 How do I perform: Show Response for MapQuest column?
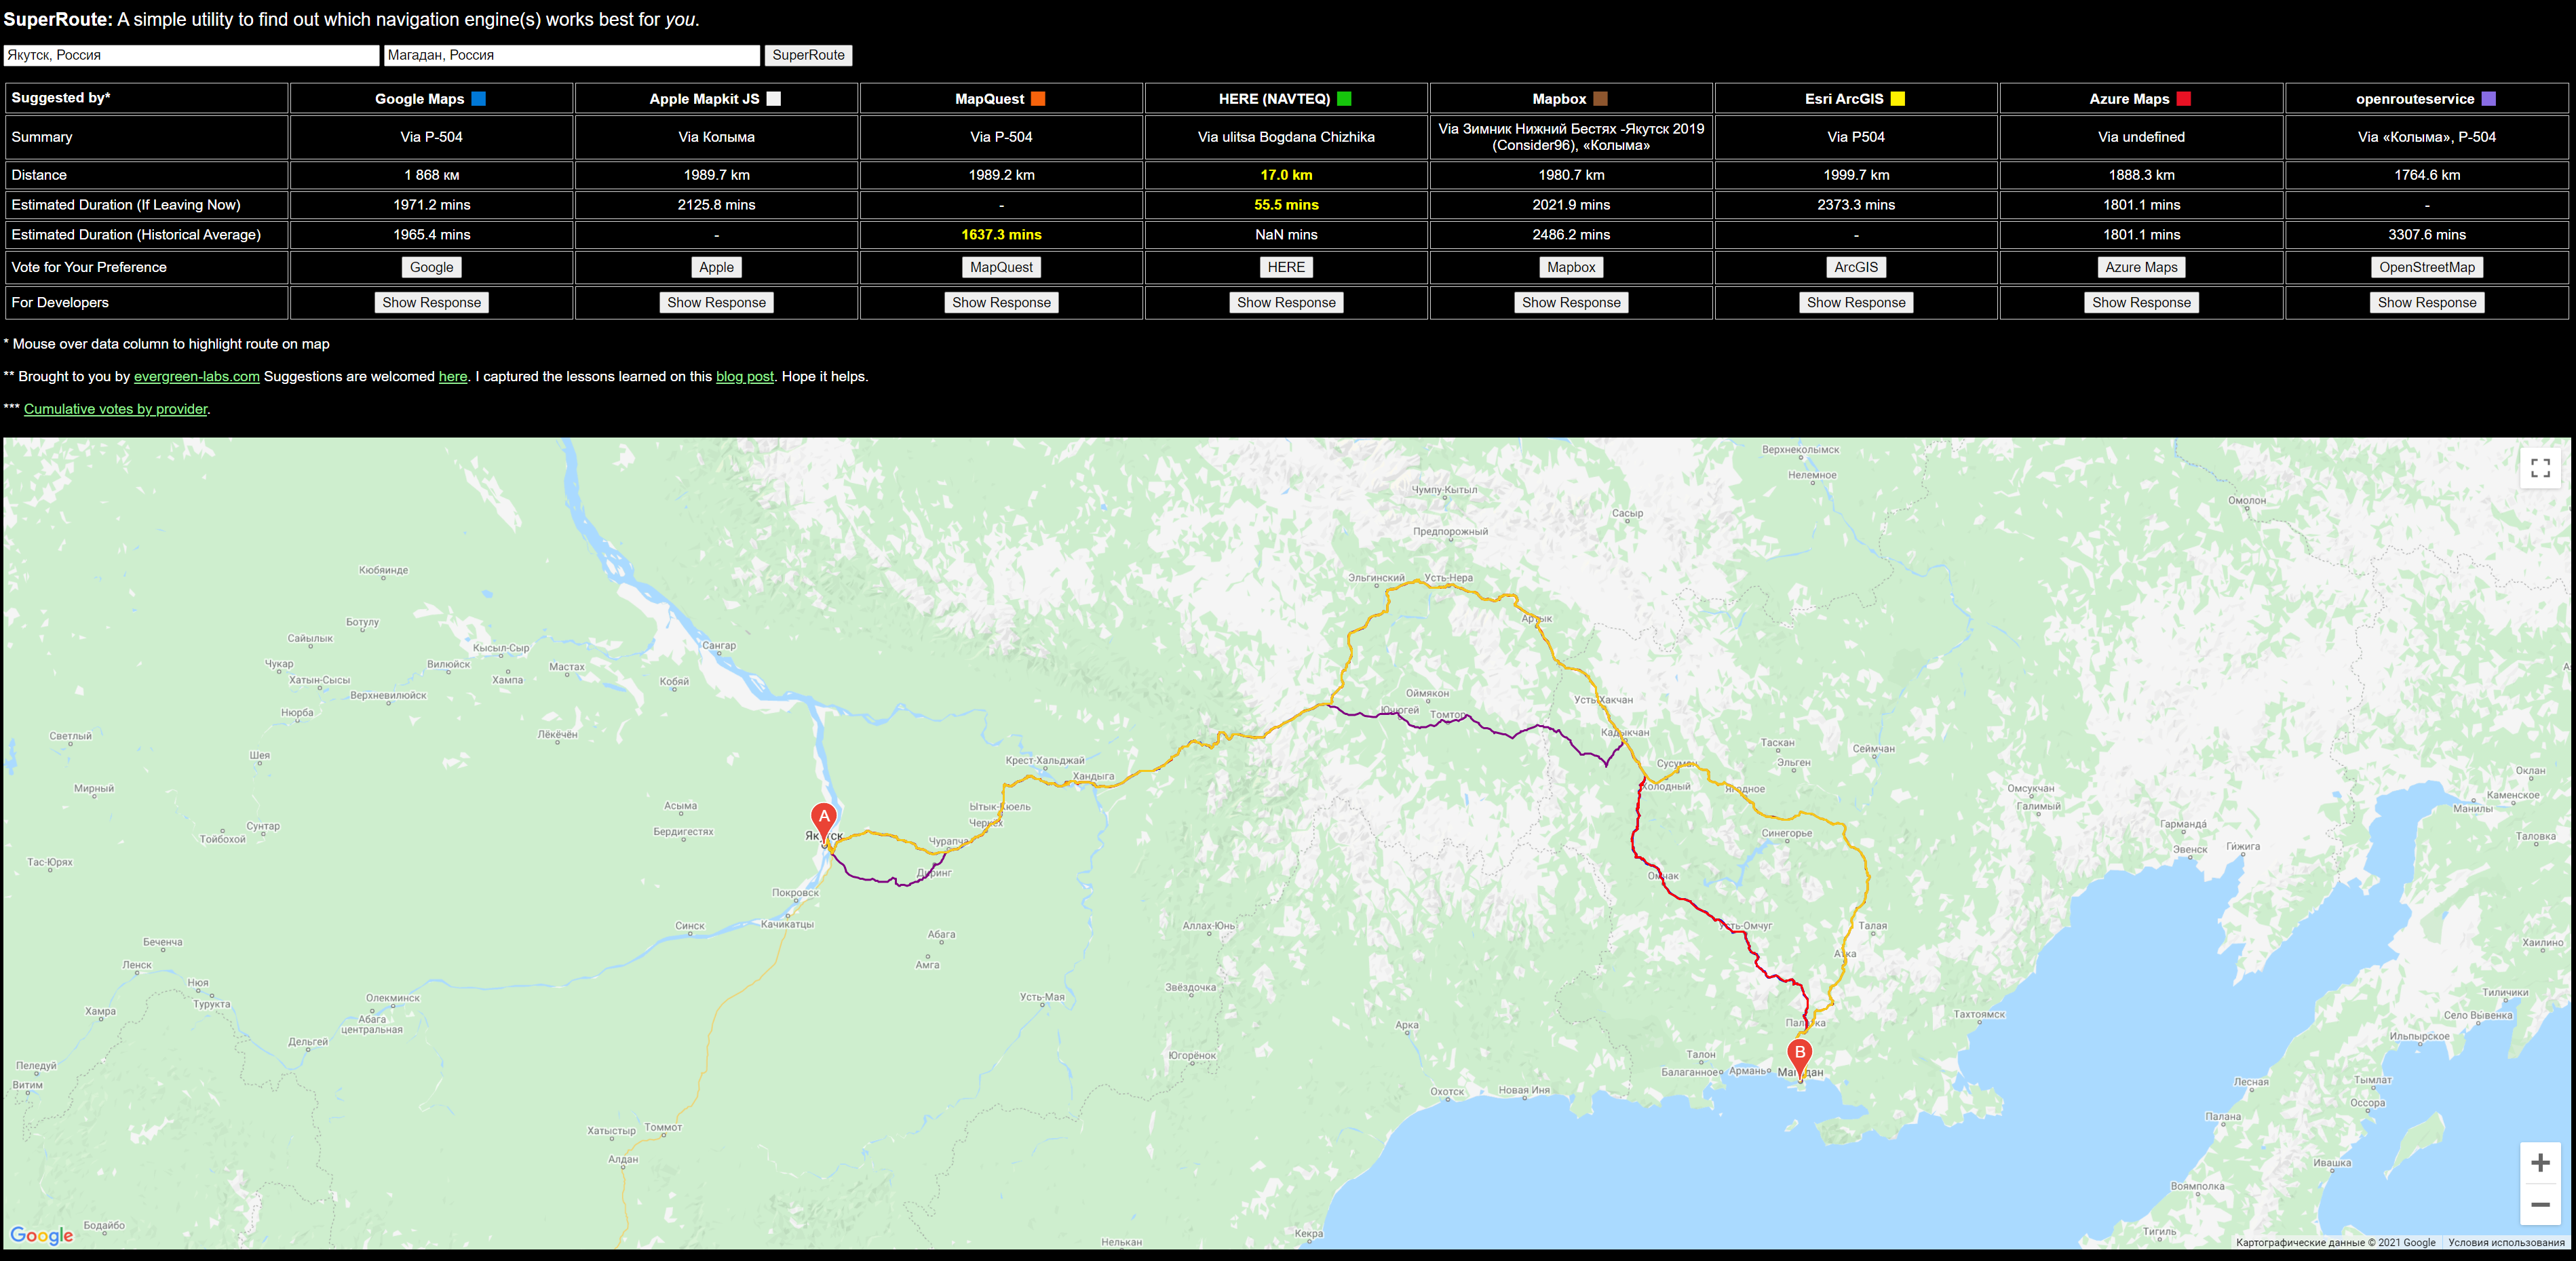(x=1001, y=302)
